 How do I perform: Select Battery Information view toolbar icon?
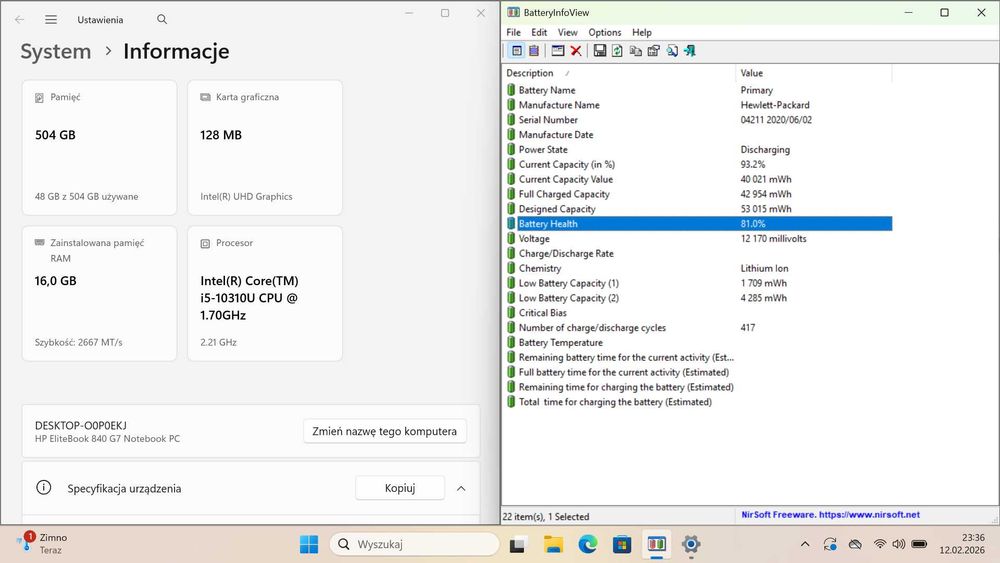pyautogui.click(x=517, y=50)
